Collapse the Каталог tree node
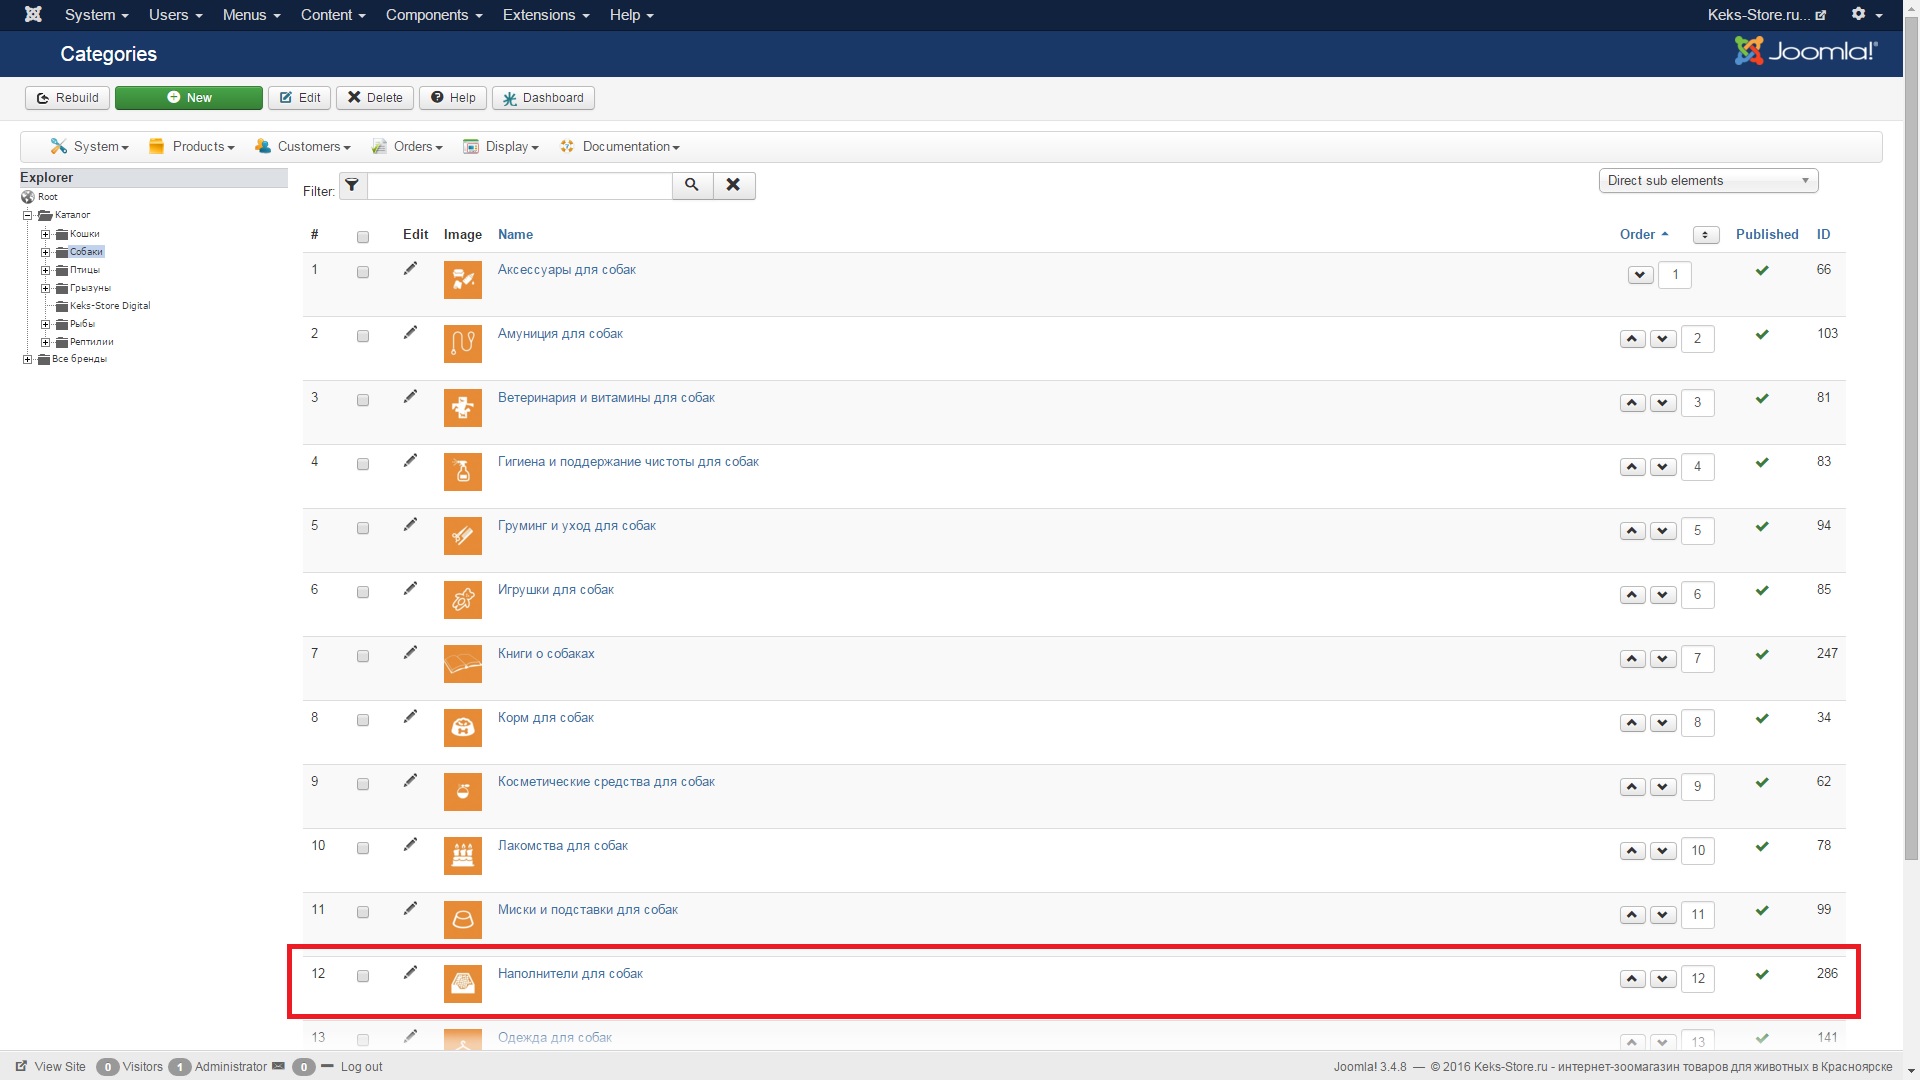The image size is (1920, 1080). (28, 215)
